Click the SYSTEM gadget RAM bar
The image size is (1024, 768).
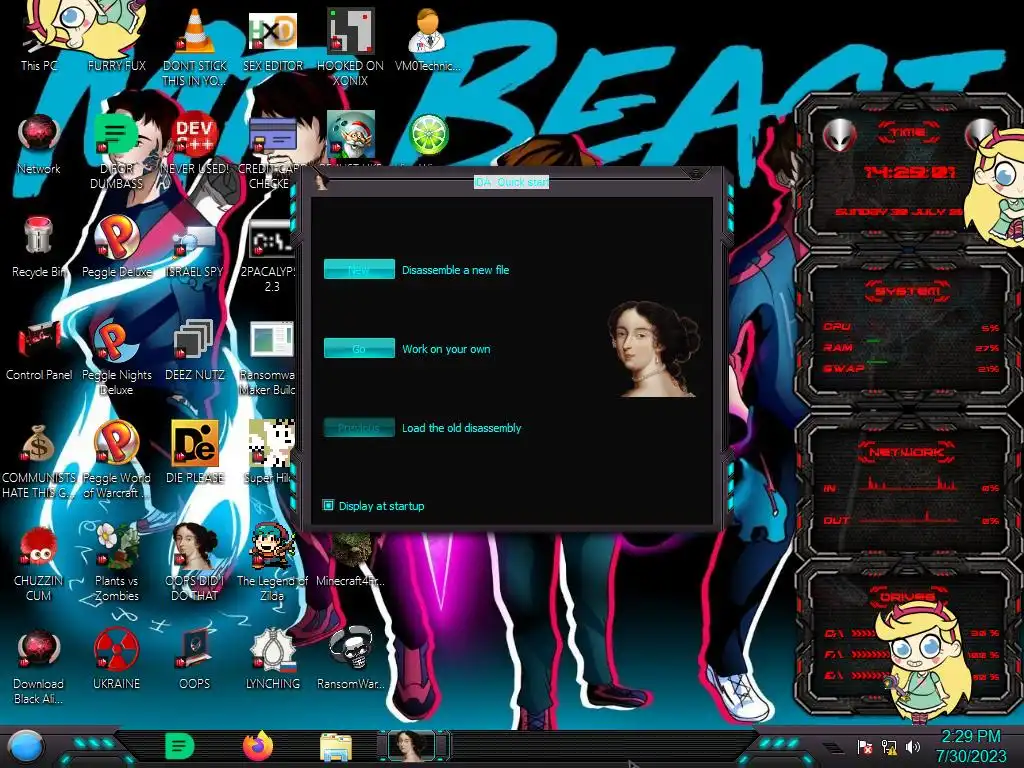pos(910,347)
